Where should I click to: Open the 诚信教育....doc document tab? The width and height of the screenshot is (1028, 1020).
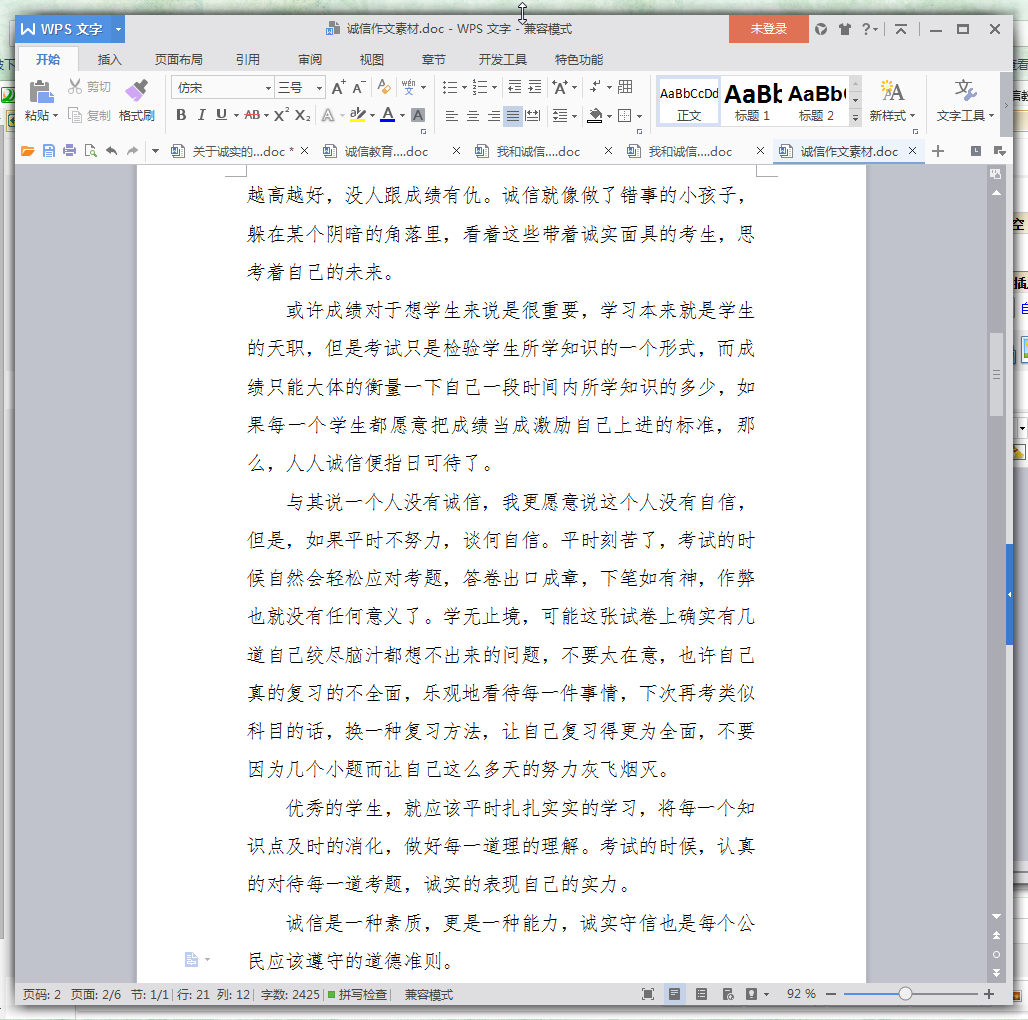pyautogui.click(x=386, y=151)
